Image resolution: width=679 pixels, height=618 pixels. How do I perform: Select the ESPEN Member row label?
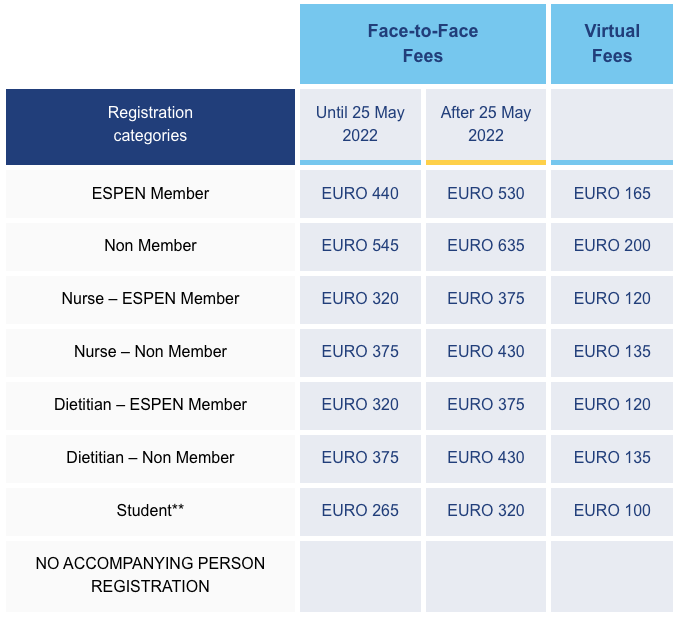pos(150,194)
